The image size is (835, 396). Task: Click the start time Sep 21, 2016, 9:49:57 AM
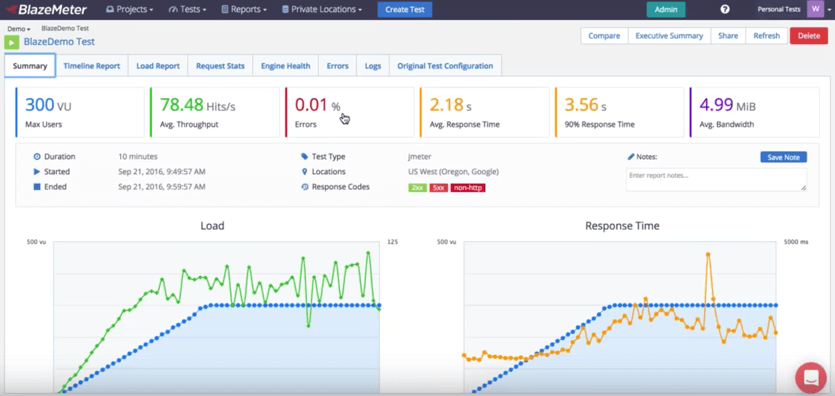tap(162, 172)
